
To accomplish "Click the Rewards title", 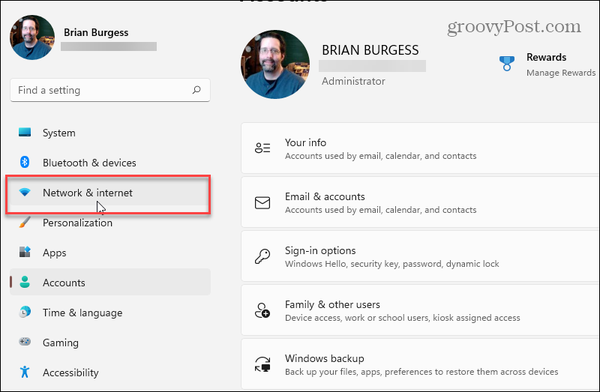I will click(x=546, y=57).
